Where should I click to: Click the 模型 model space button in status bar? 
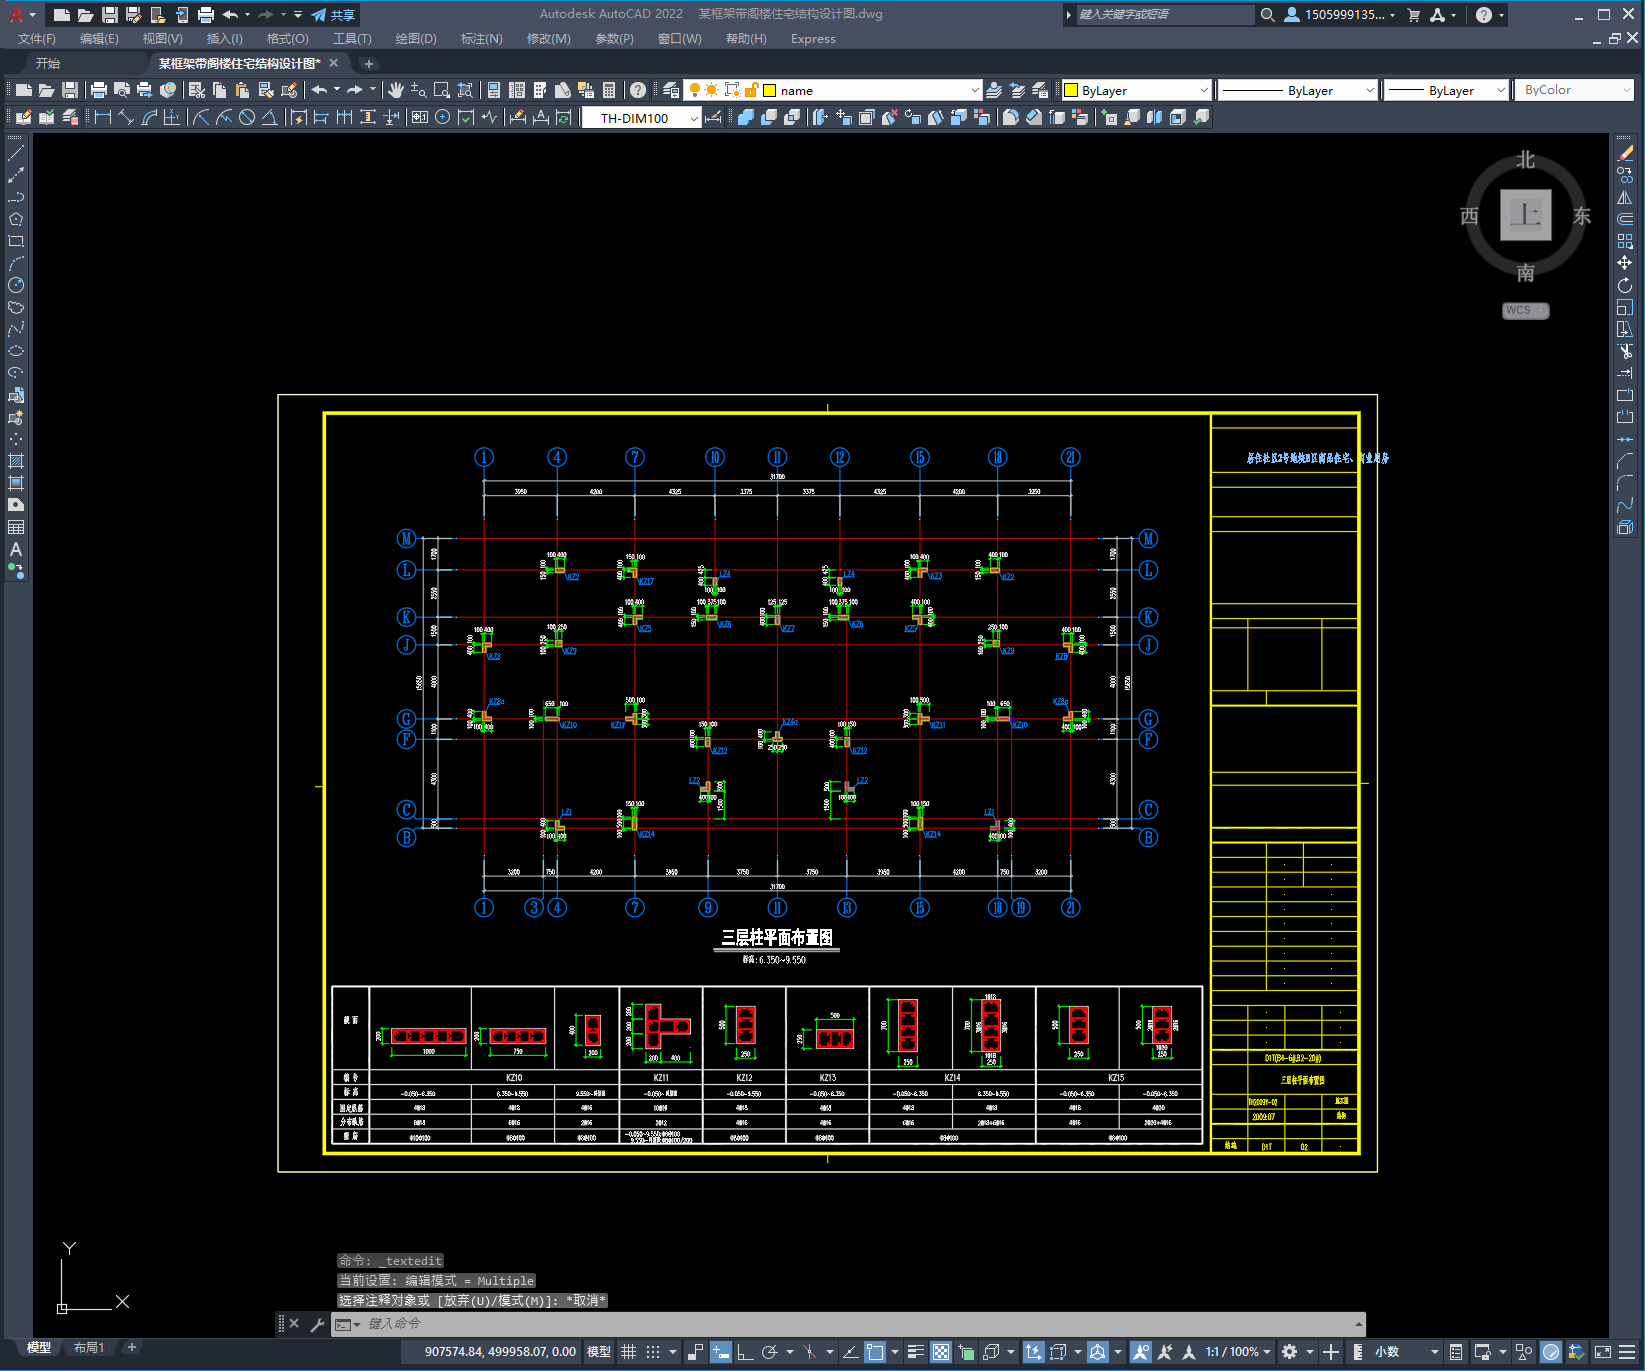[x=599, y=1352]
